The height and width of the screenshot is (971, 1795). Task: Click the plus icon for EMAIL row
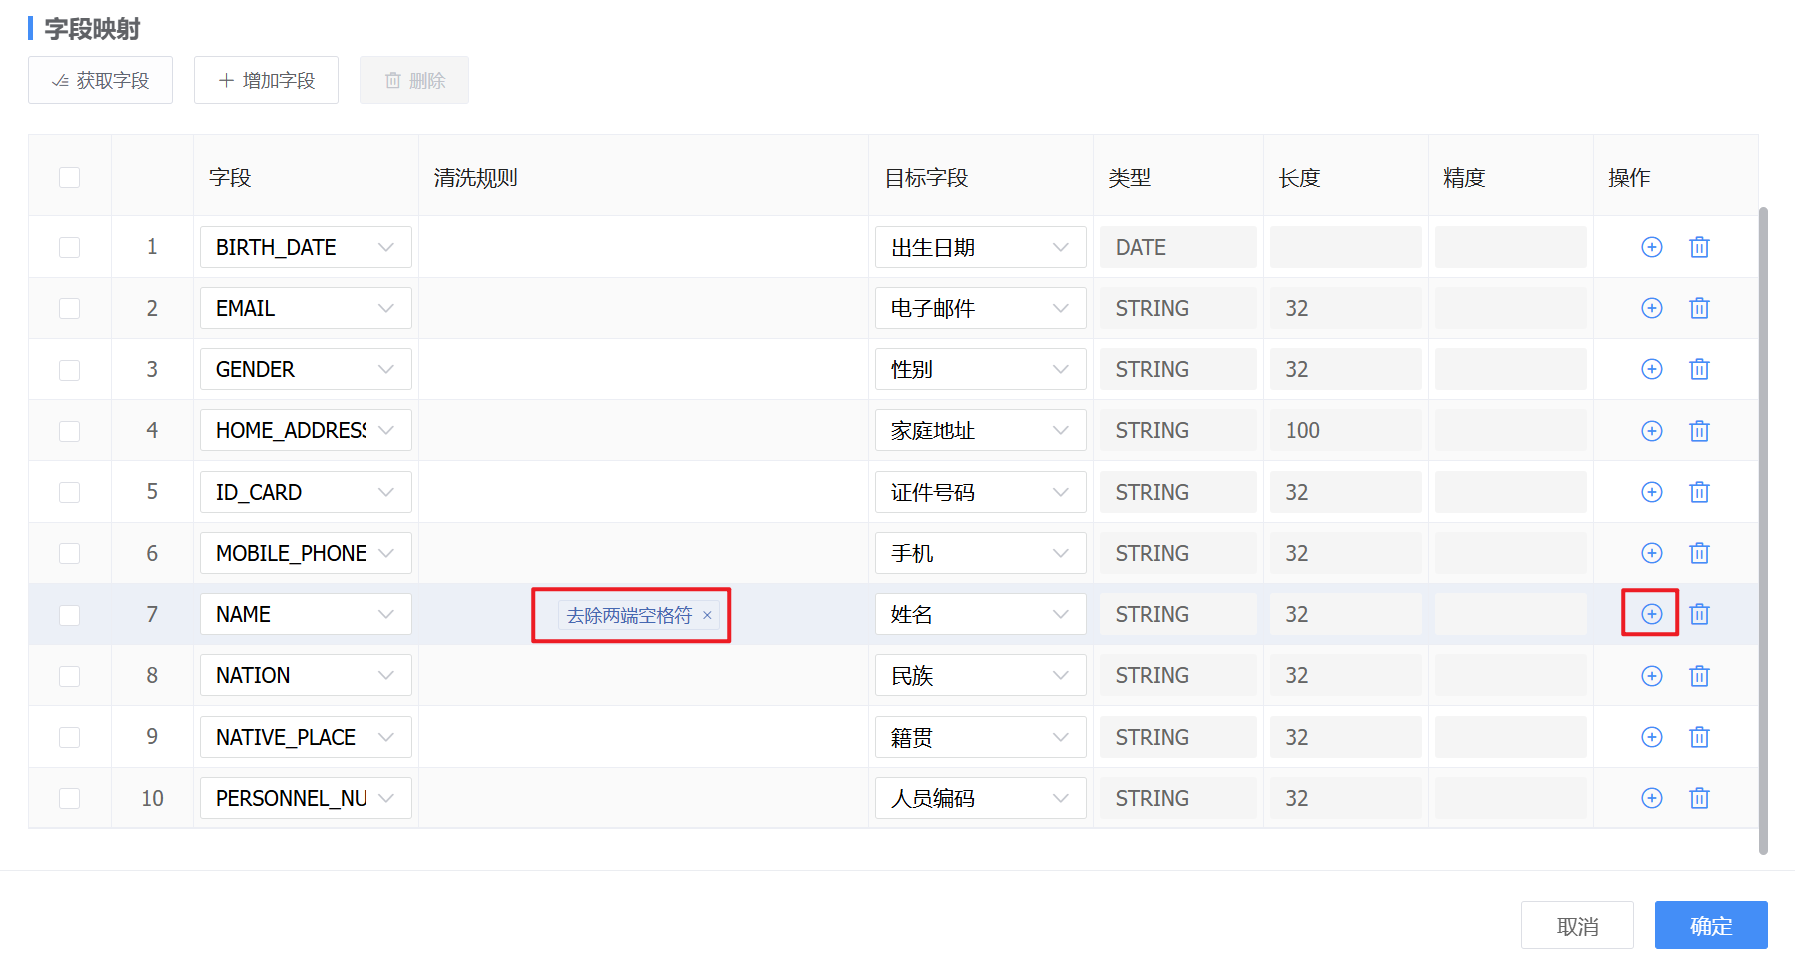point(1651,308)
